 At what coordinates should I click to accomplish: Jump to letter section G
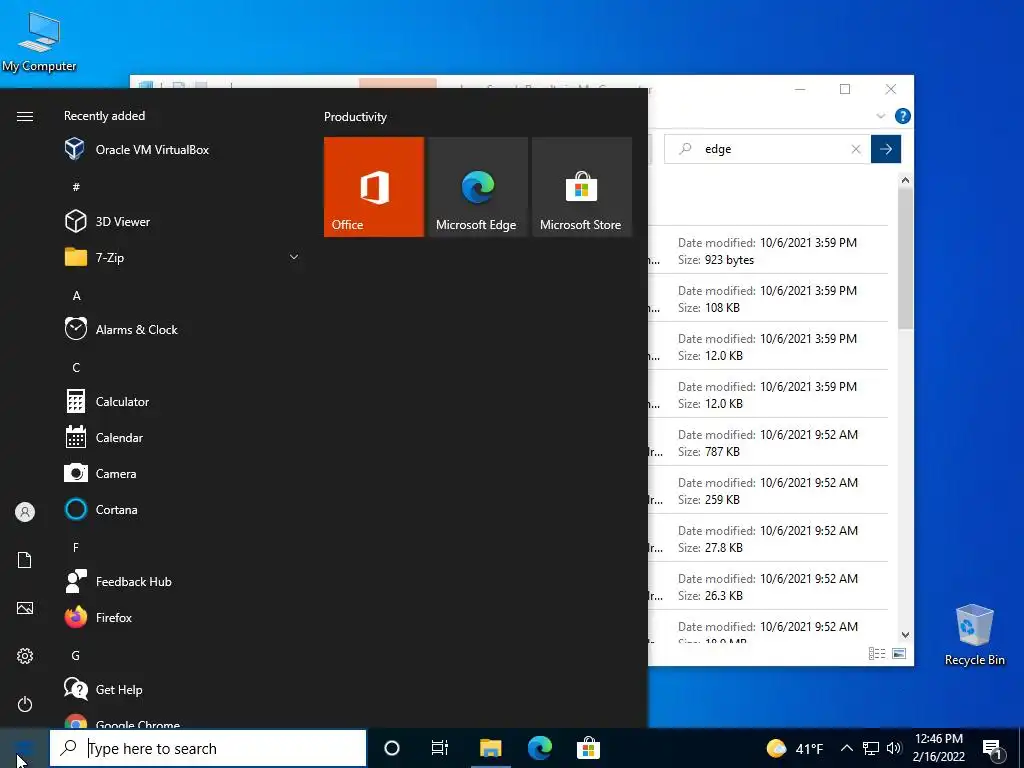(76, 656)
